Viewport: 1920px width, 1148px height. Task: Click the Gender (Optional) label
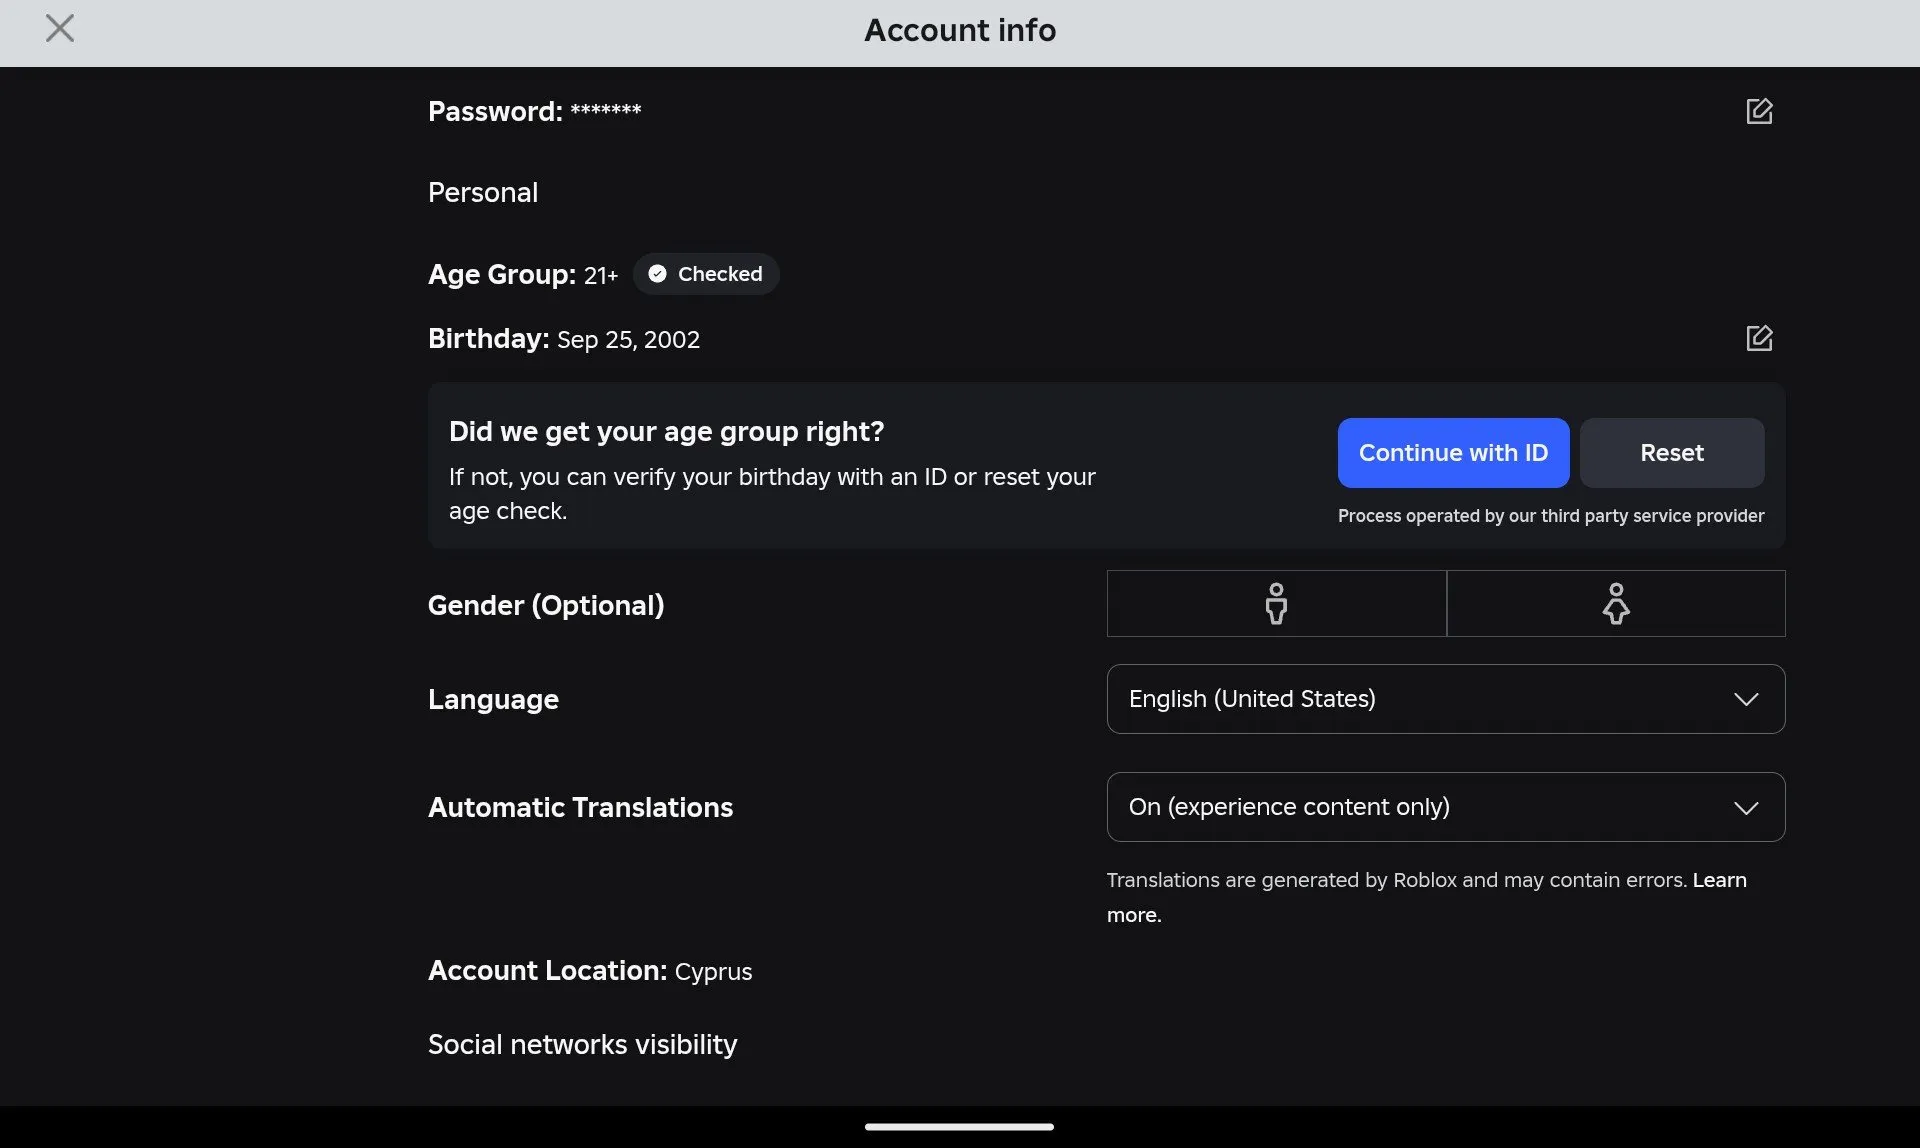pyautogui.click(x=546, y=605)
